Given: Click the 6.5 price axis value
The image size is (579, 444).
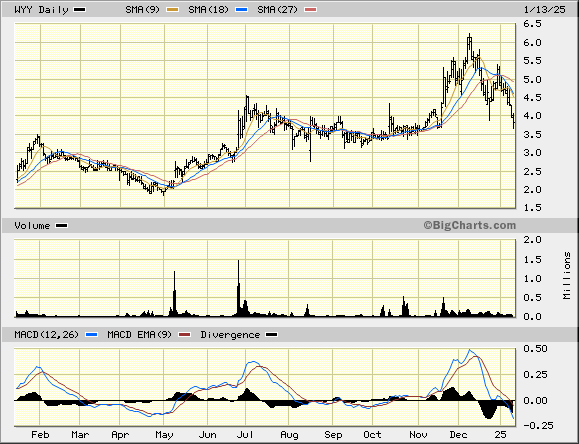Looking at the screenshot, I should pyautogui.click(x=532, y=24).
